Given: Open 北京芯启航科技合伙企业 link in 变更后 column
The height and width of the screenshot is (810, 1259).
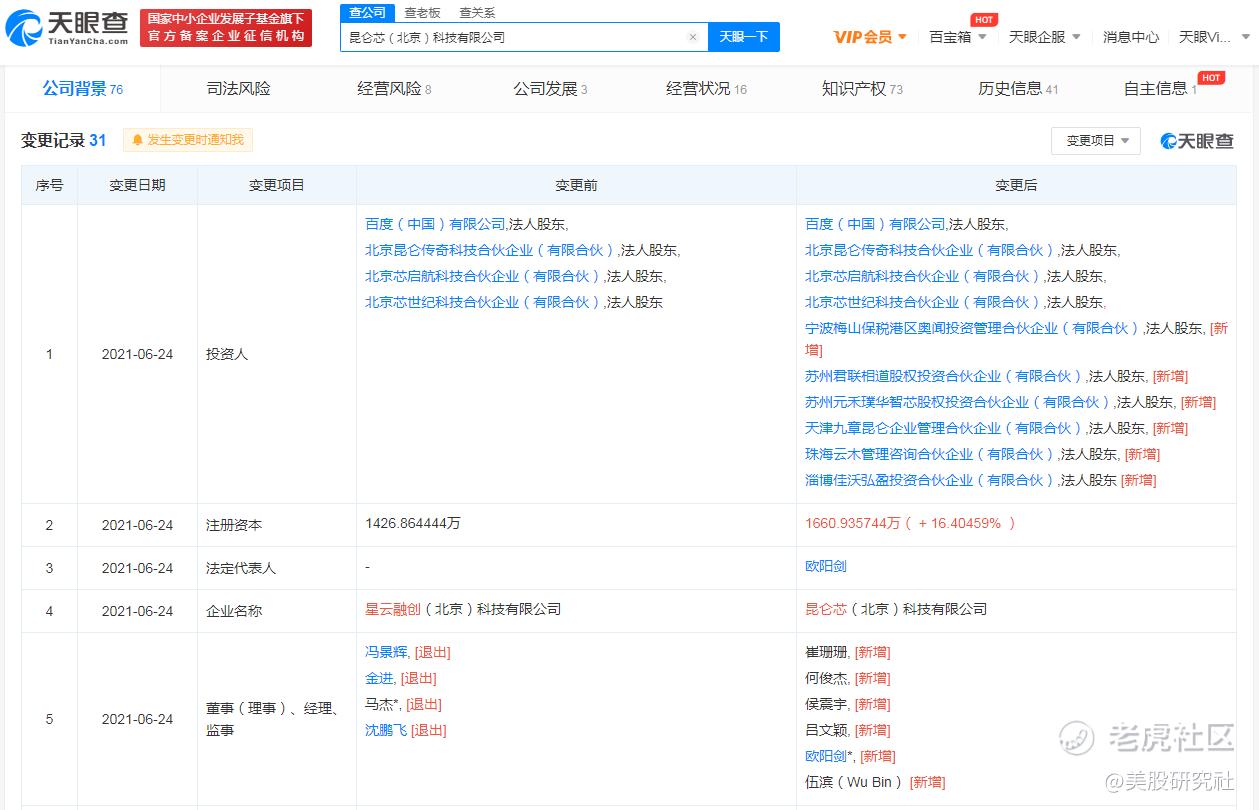Looking at the screenshot, I should click(x=924, y=277).
